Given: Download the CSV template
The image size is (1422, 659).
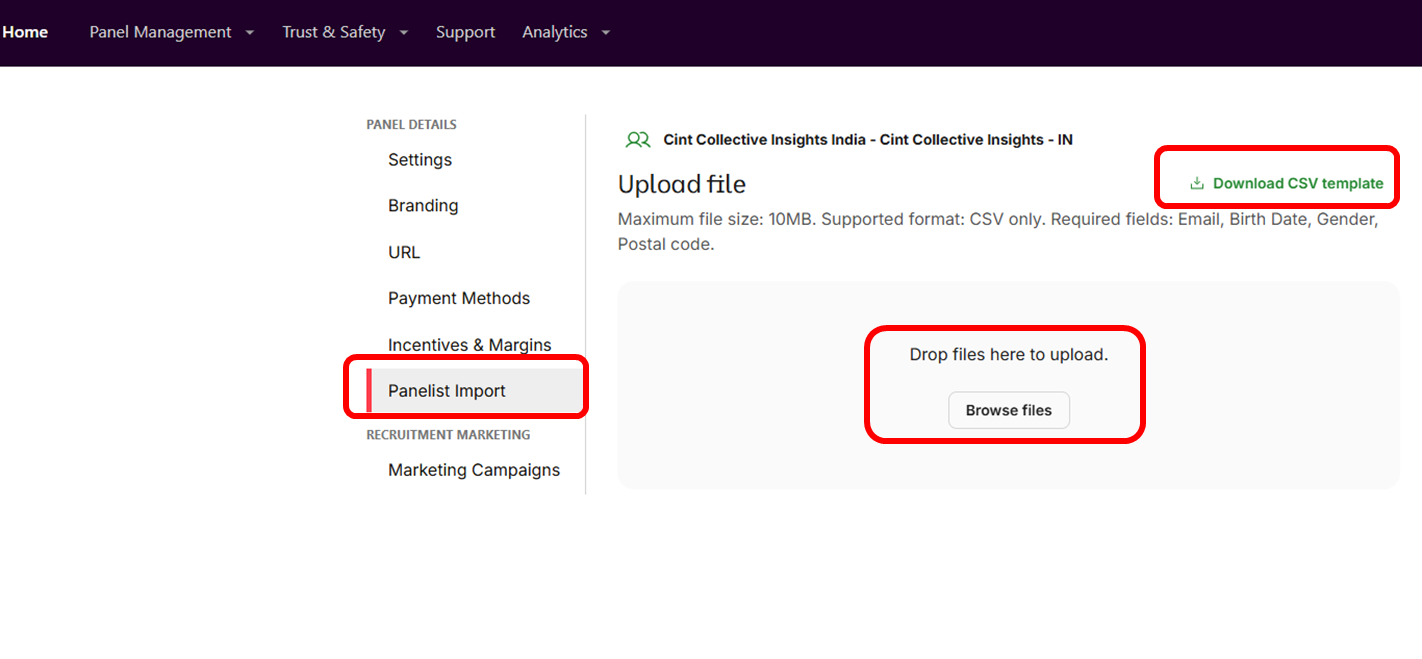Looking at the screenshot, I should [x=1297, y=183].
